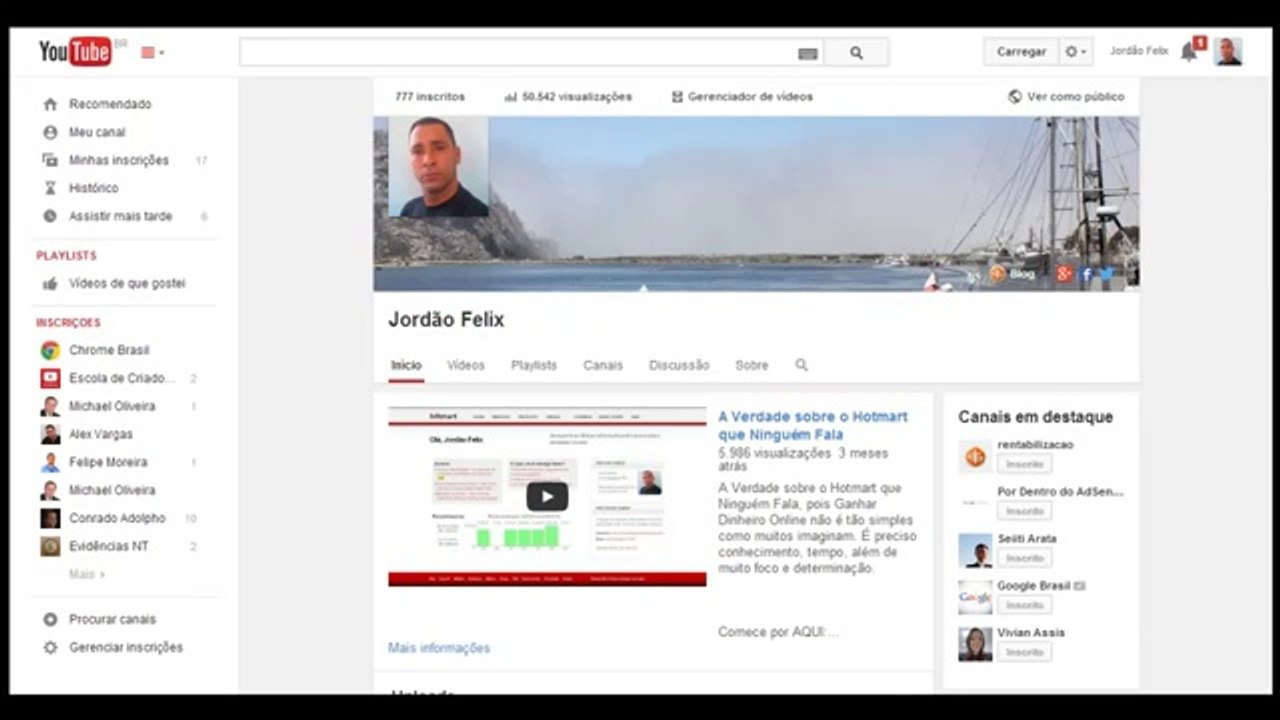Open the guide menu dropdown beside the logo
Image resolution: width=1280 pixels, height=720 pixels.
(152, 53)
